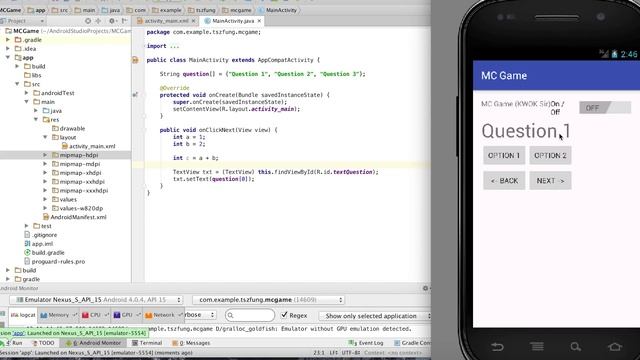
Task: Open the Show only selected application dropdown
Action: pyautogui.click(x=375, y=316)
